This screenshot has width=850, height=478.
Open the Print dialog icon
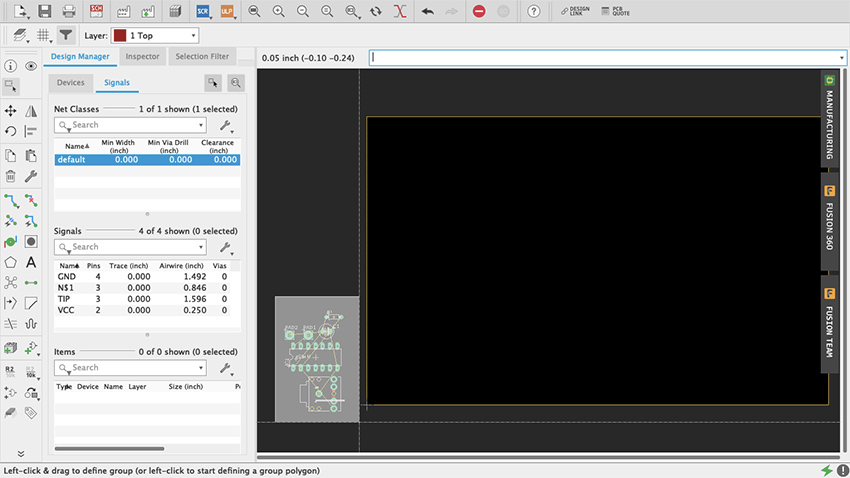coord(69,11)
